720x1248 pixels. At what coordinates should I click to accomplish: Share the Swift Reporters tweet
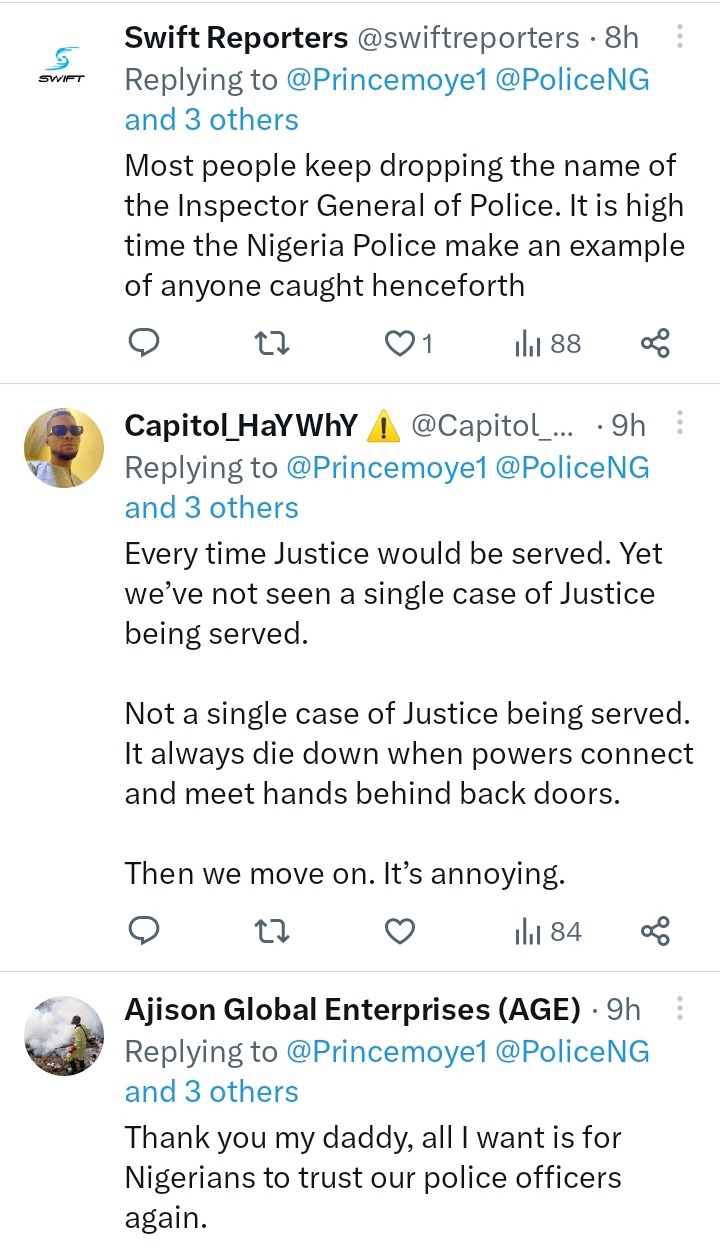[655, 344]
